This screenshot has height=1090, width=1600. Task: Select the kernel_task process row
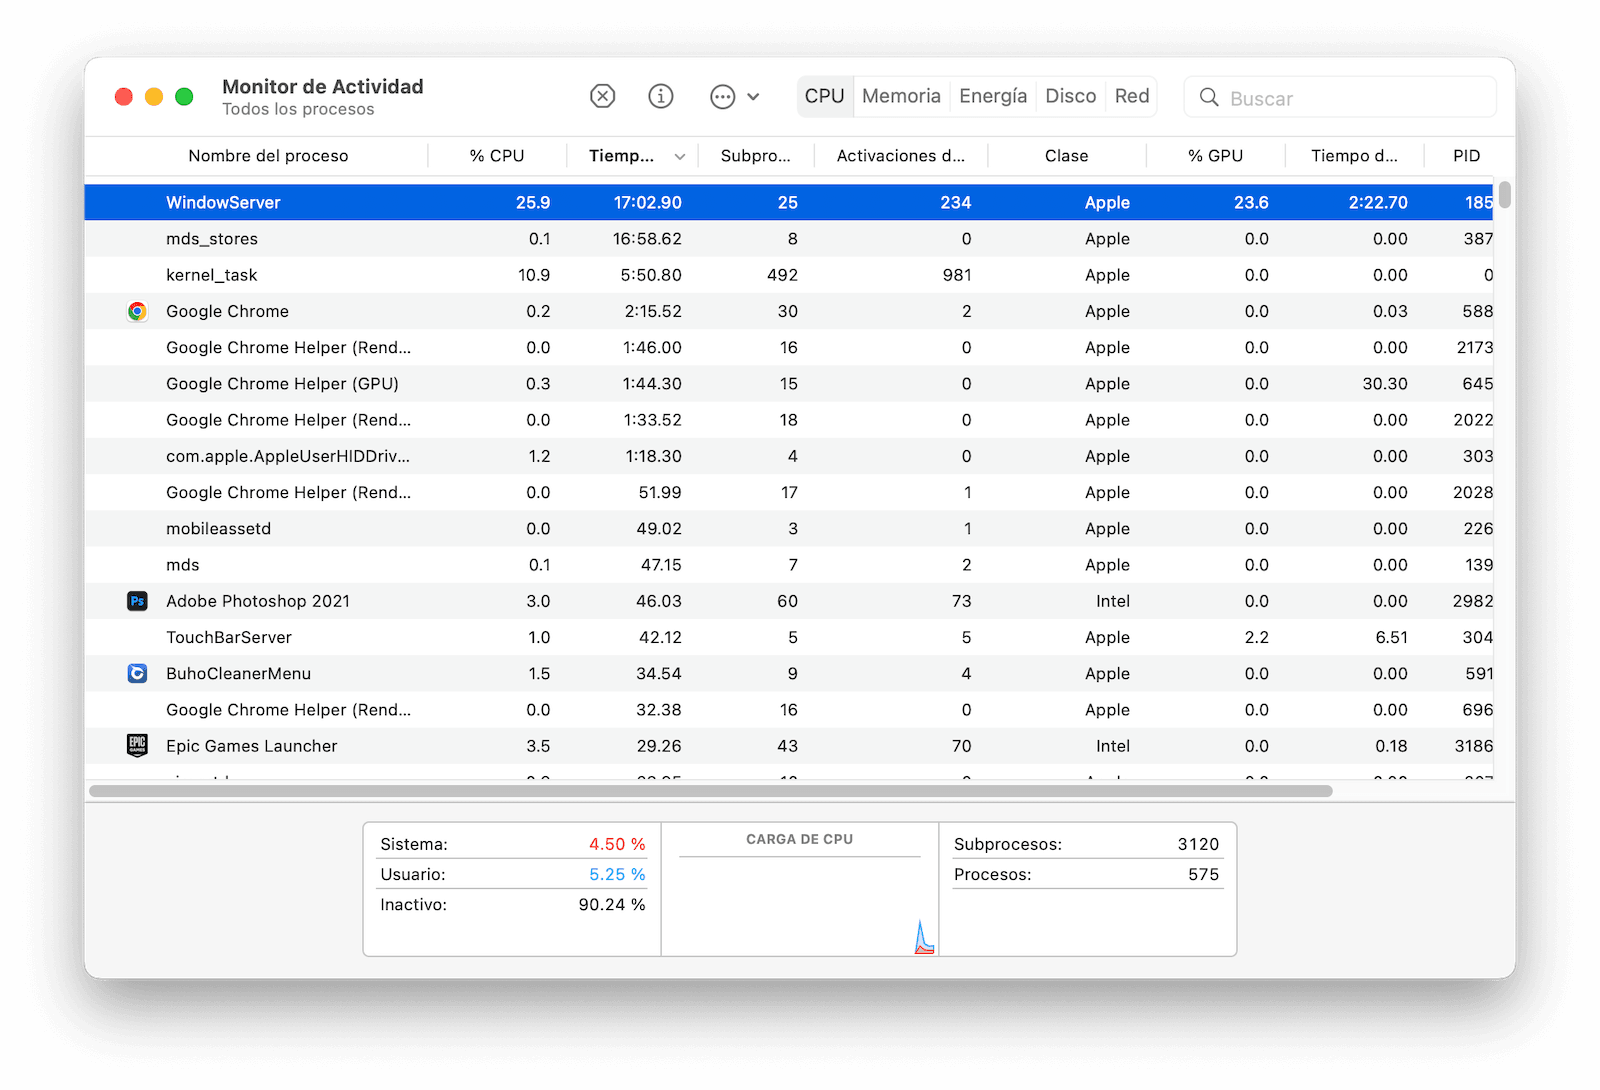pos(789,275)
